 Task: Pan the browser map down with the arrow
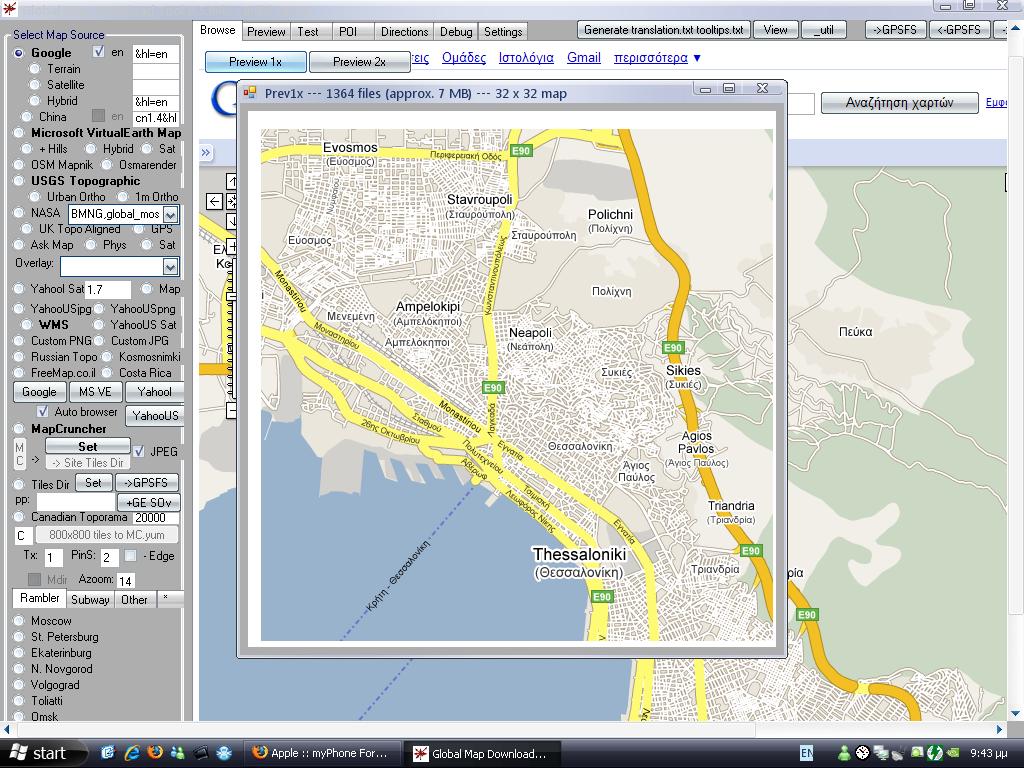tap(231, 222)
